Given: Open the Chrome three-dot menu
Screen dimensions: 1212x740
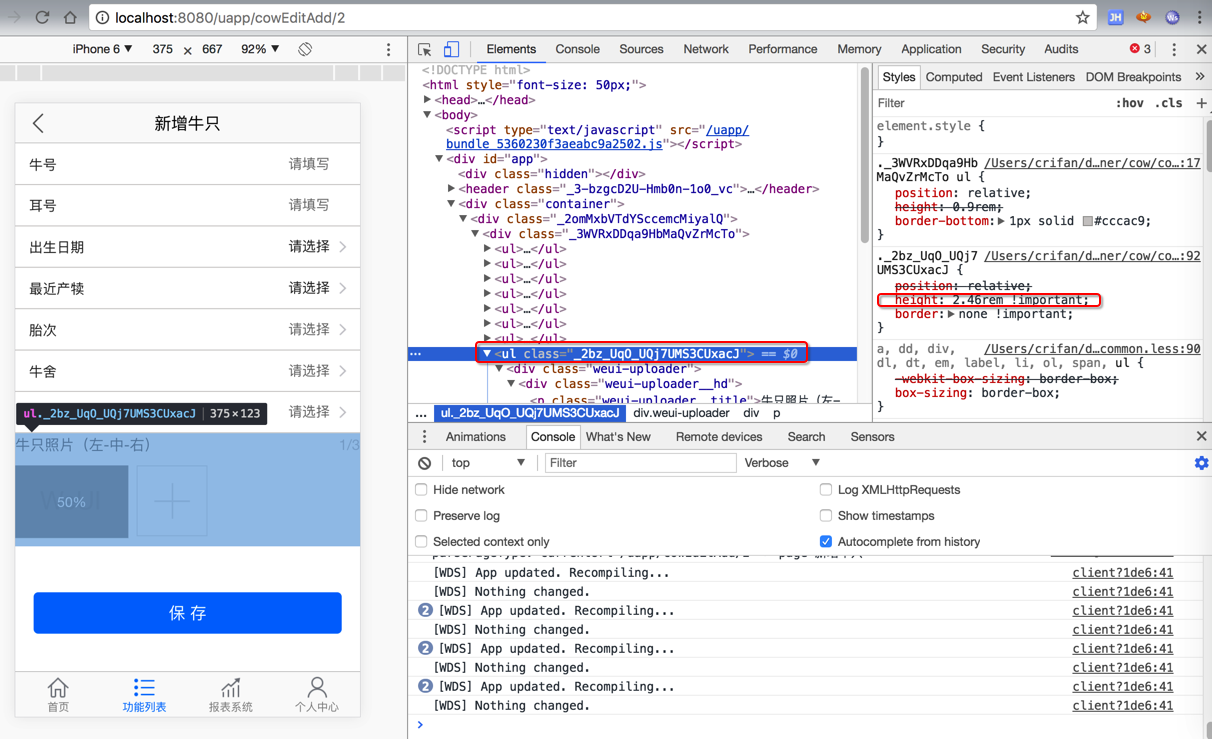Looking at the screenshot, I should pos(1199,17).
